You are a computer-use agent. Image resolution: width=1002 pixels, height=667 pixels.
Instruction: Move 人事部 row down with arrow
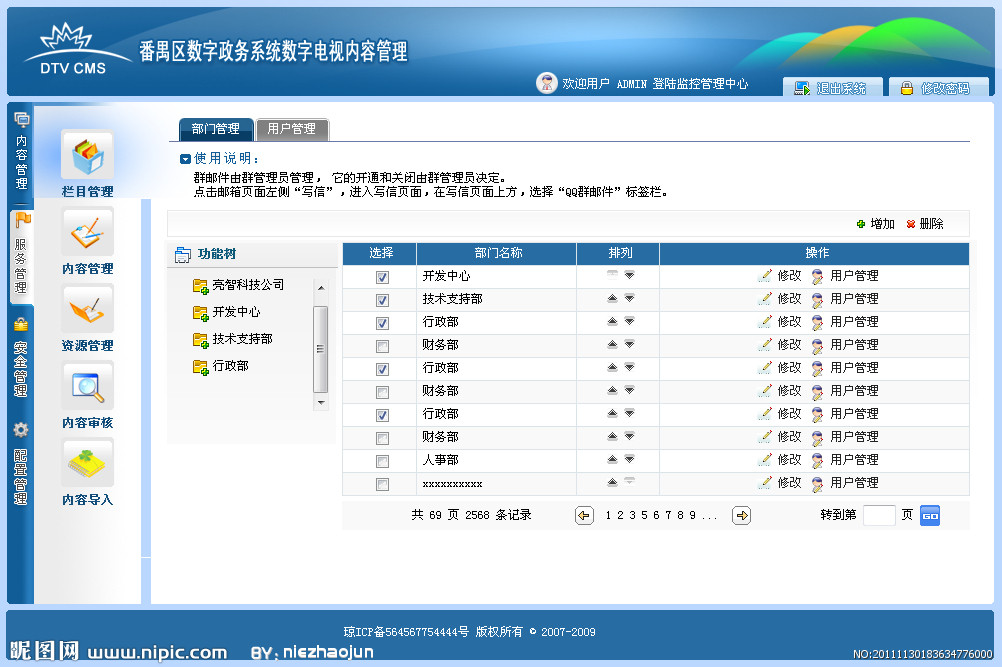(x=629, y=459)
